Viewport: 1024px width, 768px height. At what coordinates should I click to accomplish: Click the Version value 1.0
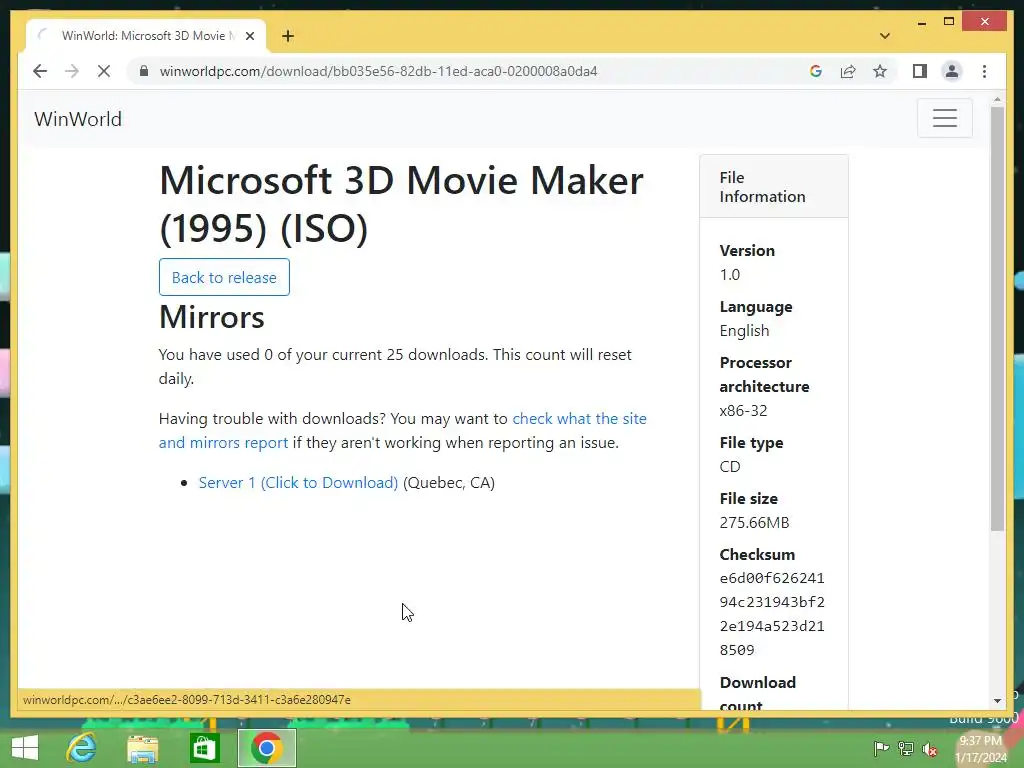[x=729, y=275]
